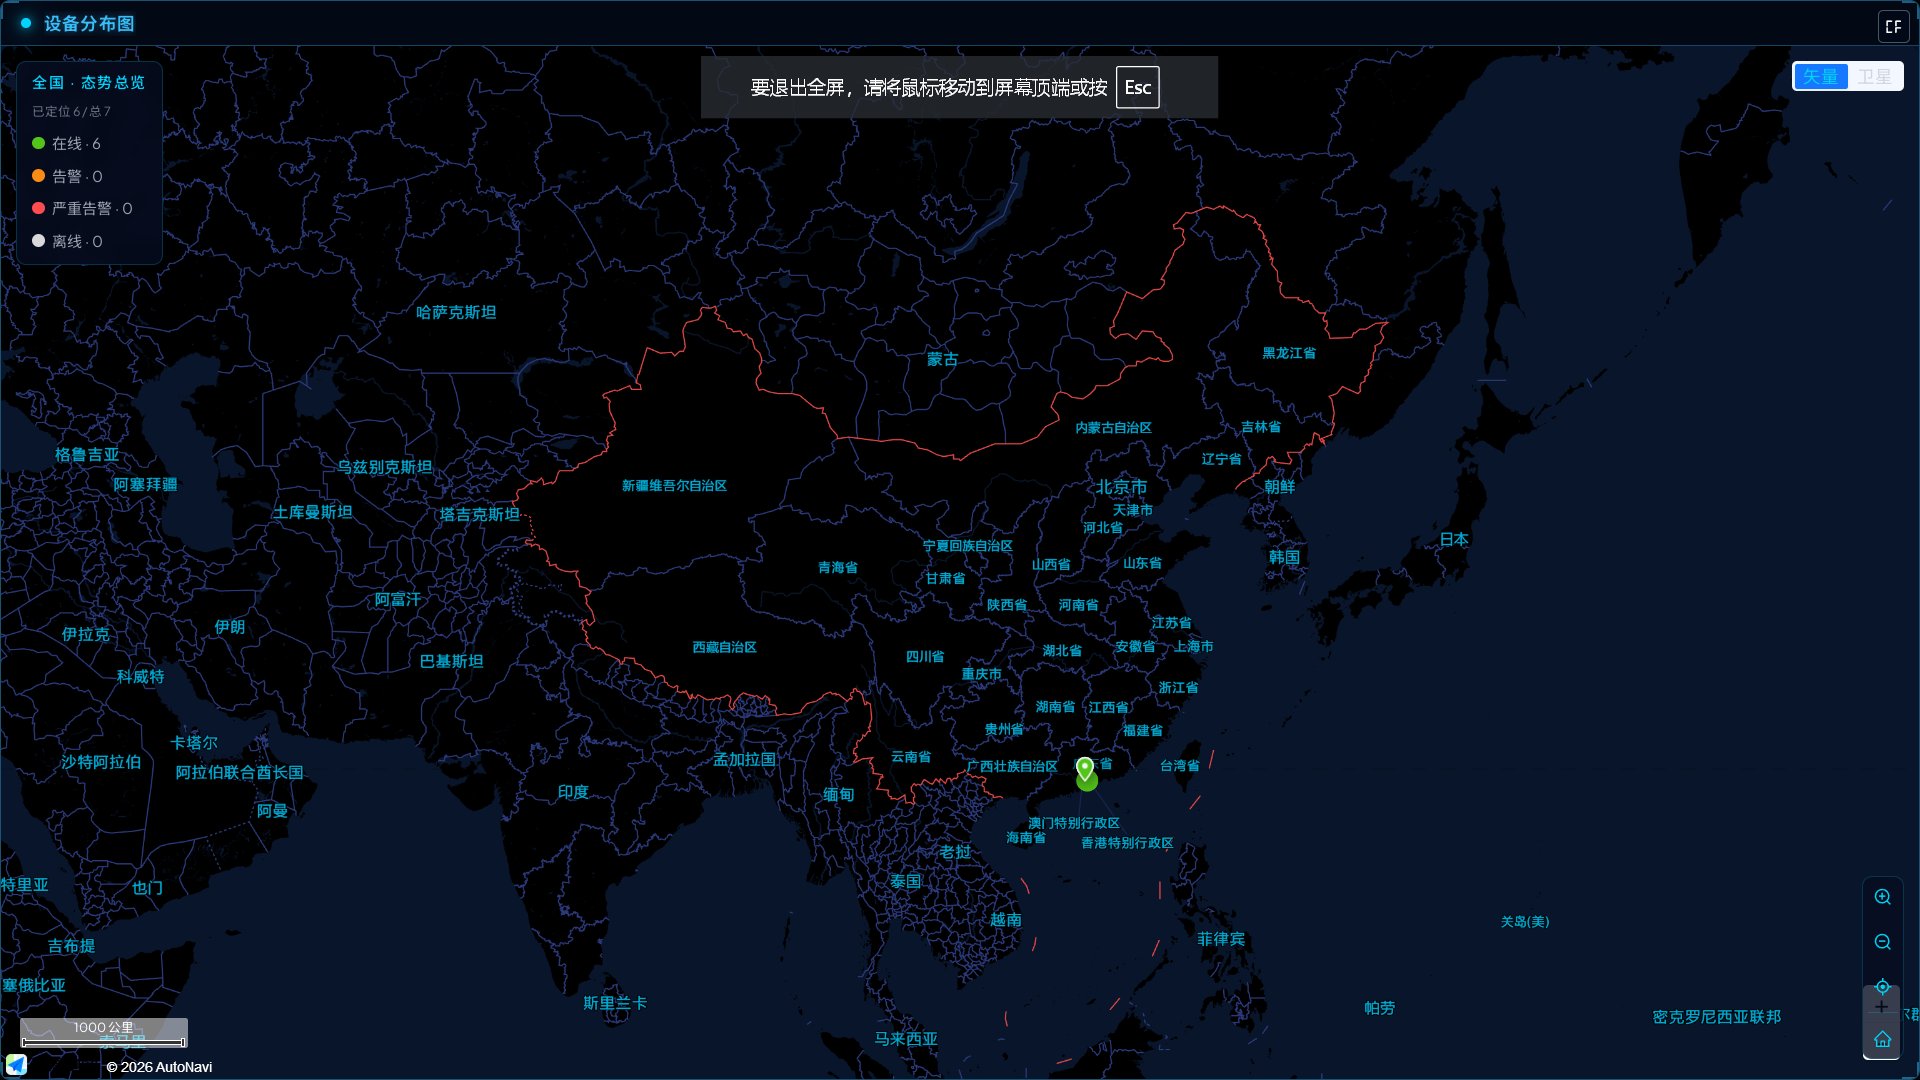Locate devices using the crosshair icon
Screen dimensions: 1920x1080
(x=1882, y=987)
